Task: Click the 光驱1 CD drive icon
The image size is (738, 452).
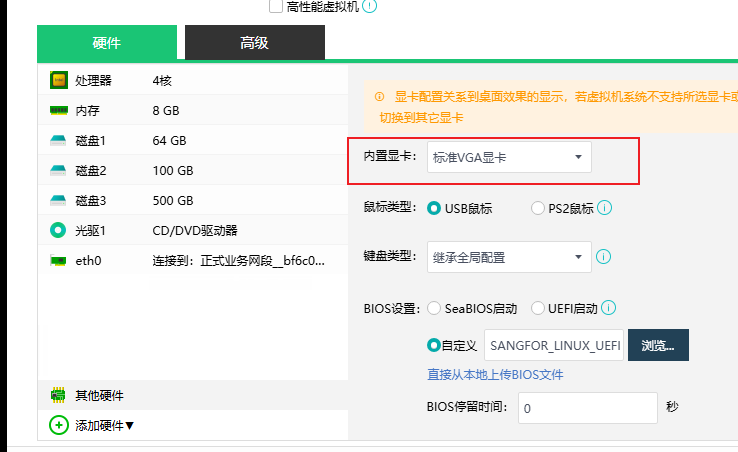Action: pyautogui.click(x=58, y=230)
